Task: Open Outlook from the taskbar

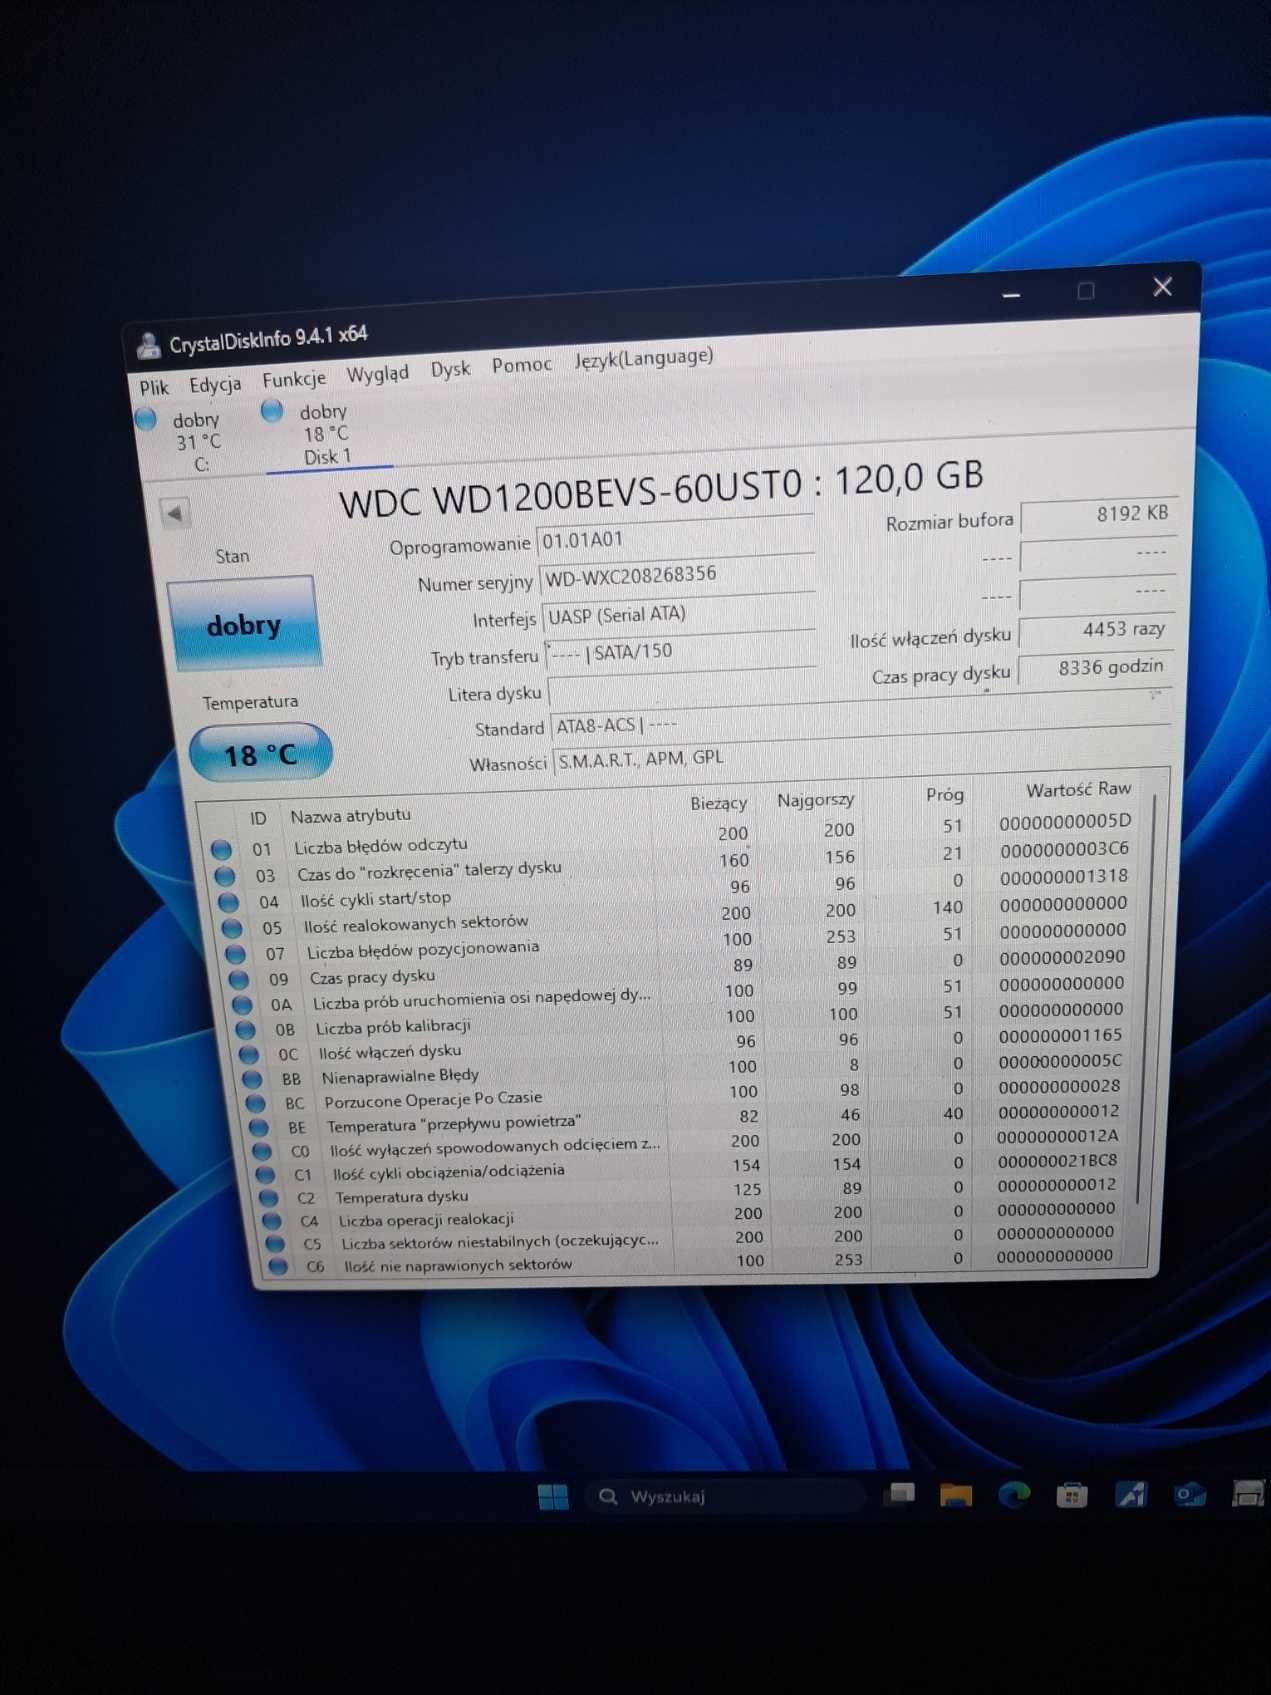Action: point(1190,1495)
